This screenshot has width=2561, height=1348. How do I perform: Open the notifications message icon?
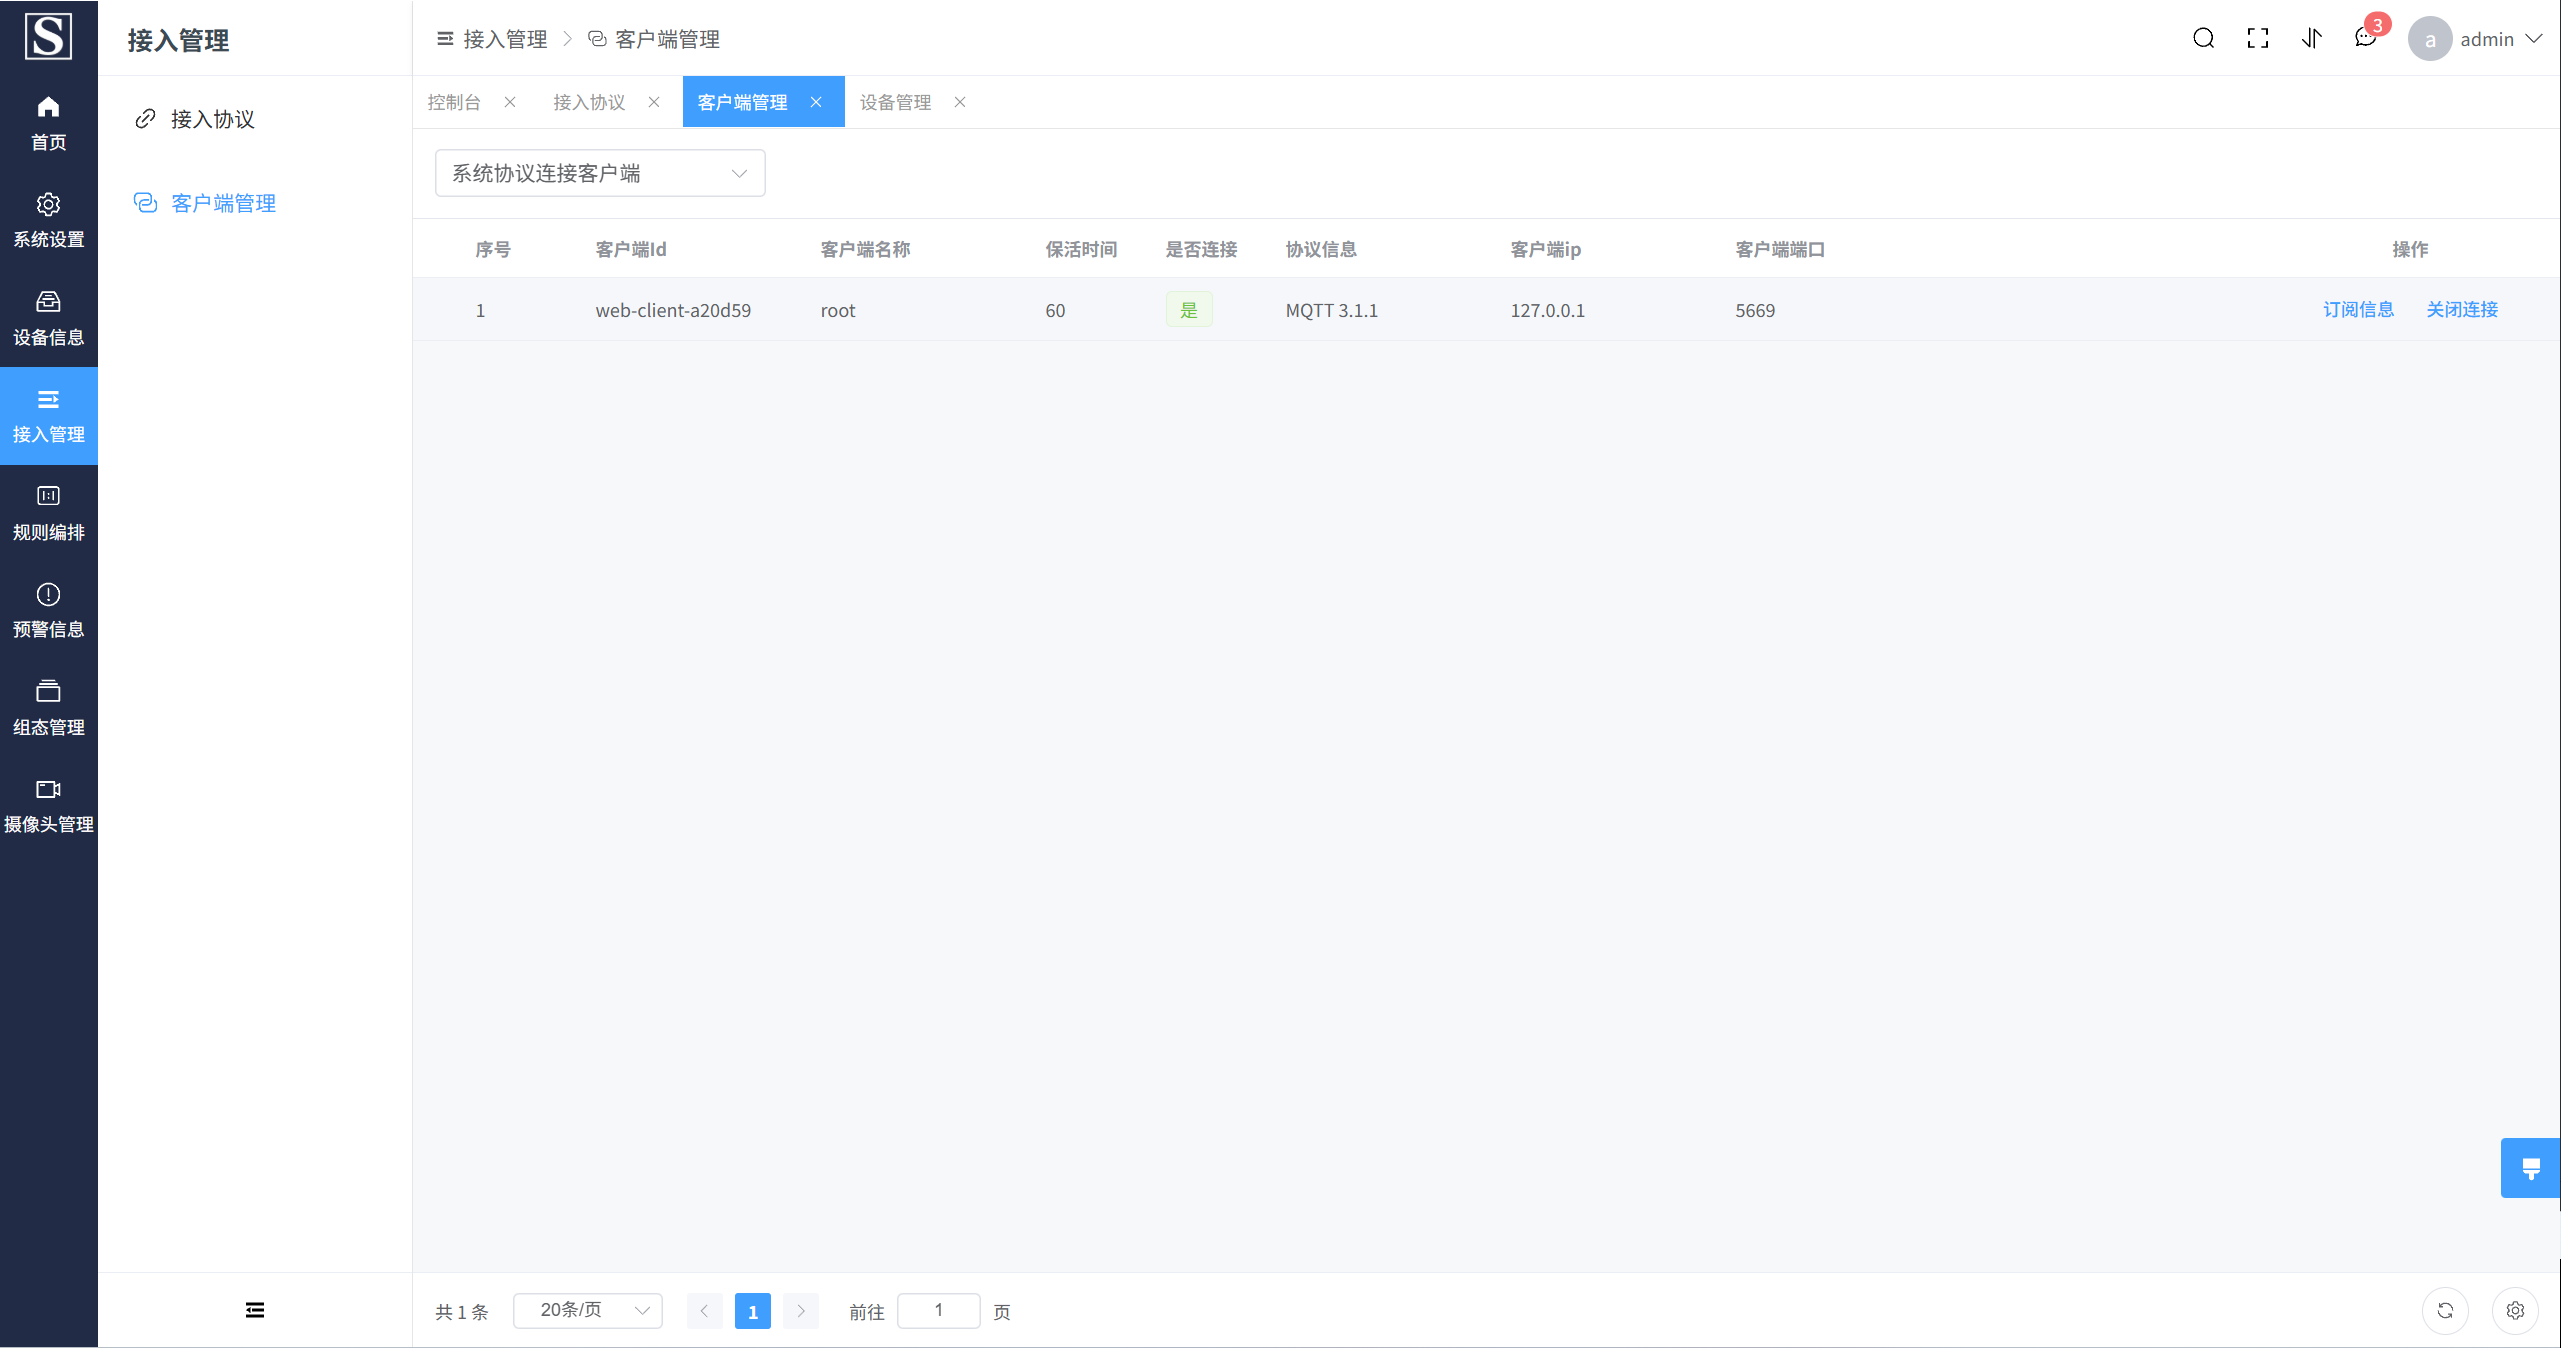click(2365, 39)
